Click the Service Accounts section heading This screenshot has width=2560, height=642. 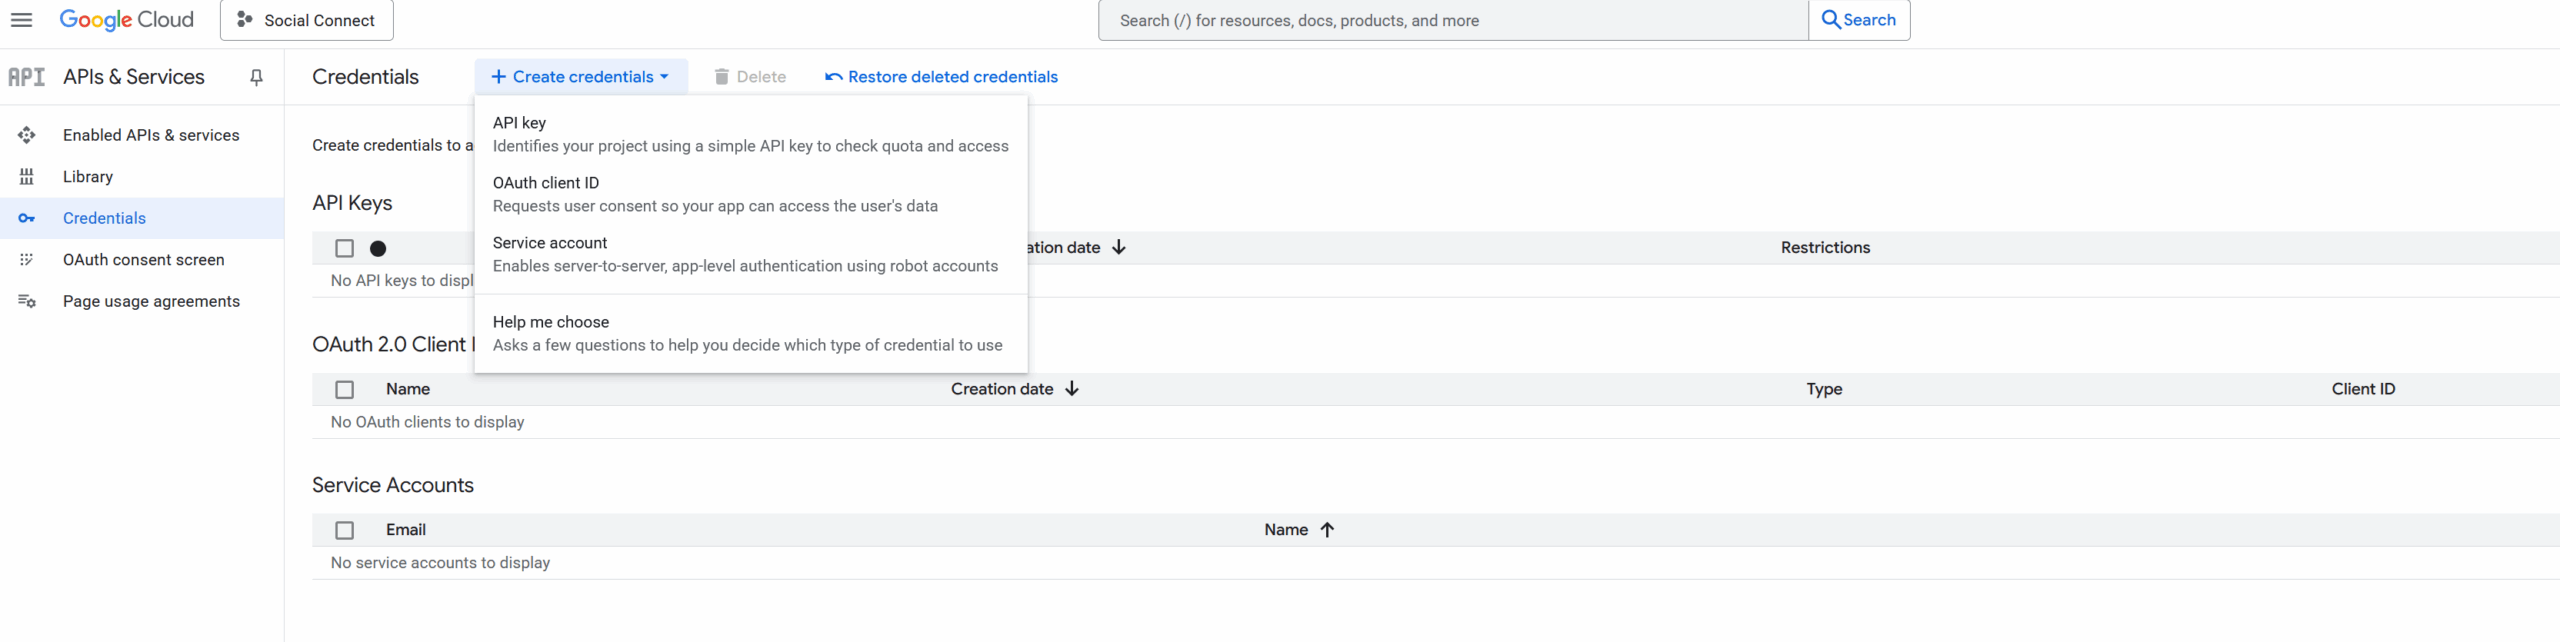pos(393,485)
